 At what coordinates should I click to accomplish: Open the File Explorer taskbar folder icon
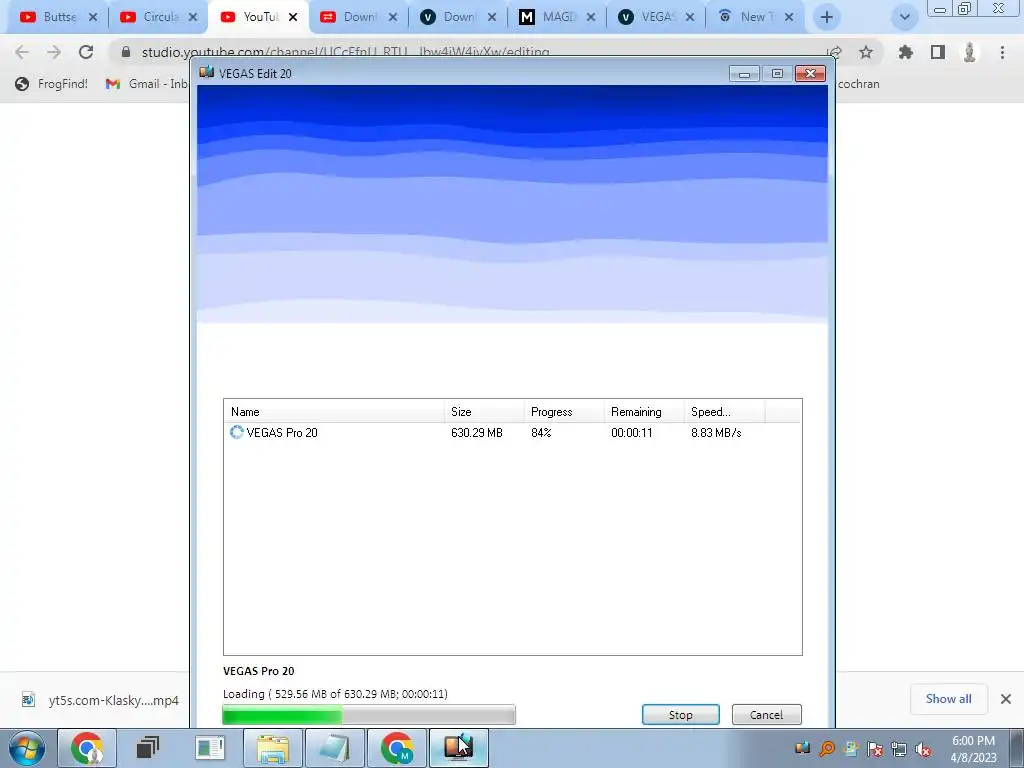[273, 748]
